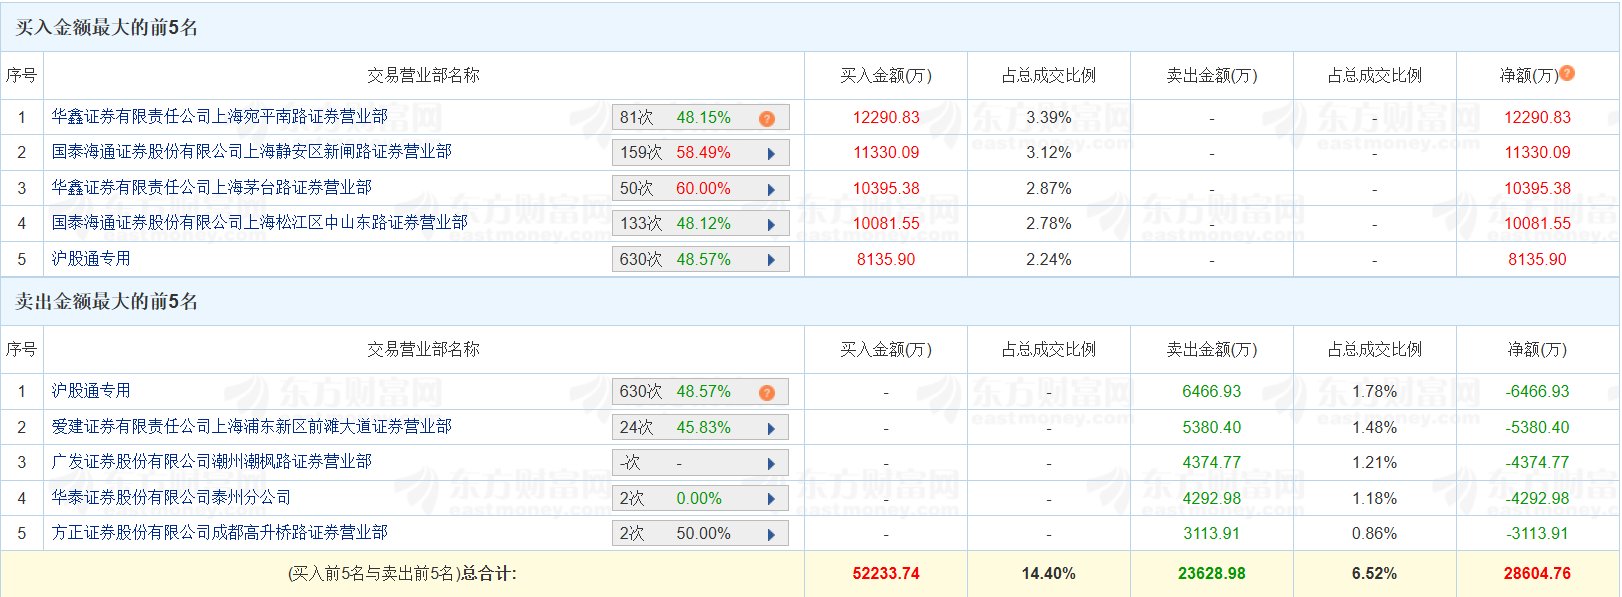The height and width of the screenshot is (597, 1622).
Task: Click buy amount 12290.83 in row 1
Action: pyautogui.click(x=886, y=117)
